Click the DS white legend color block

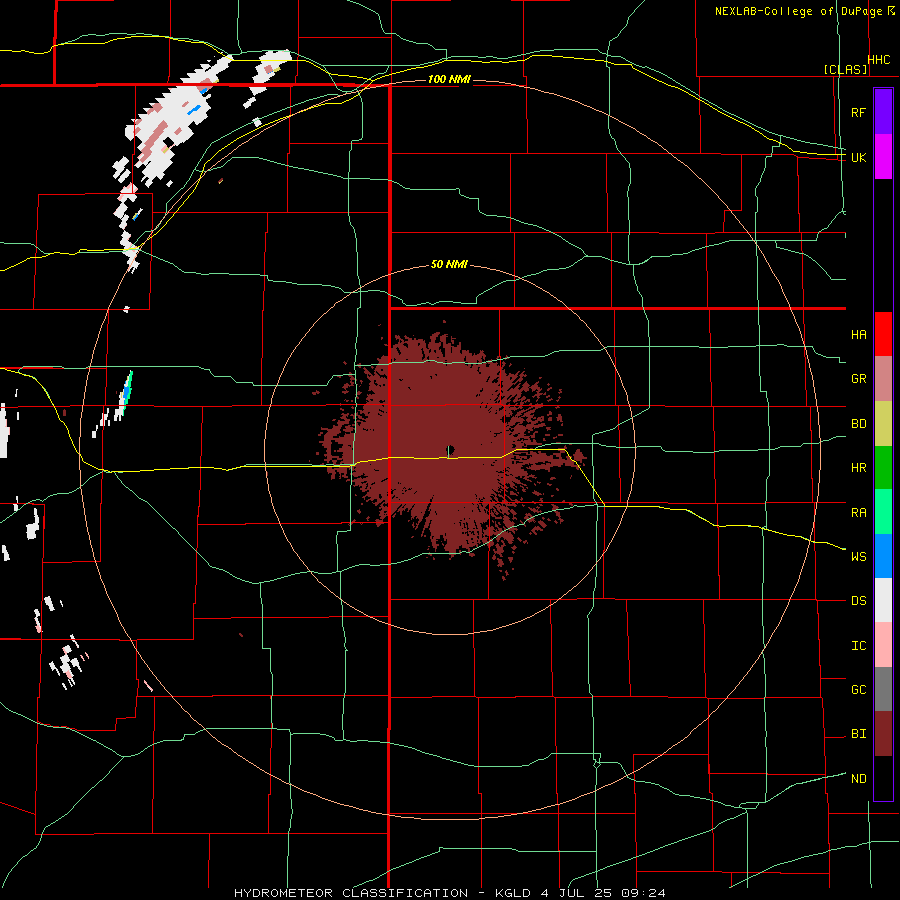(883, 600)
